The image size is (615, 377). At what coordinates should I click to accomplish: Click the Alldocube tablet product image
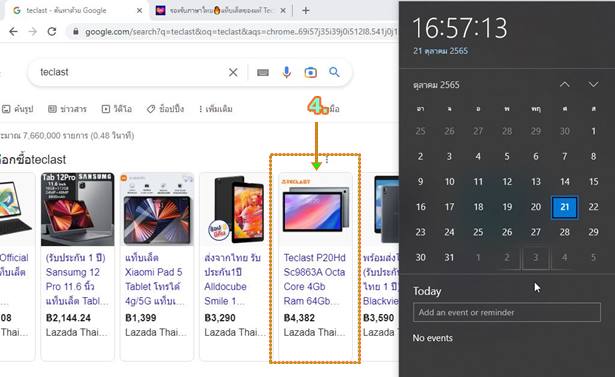pos(236,209)
